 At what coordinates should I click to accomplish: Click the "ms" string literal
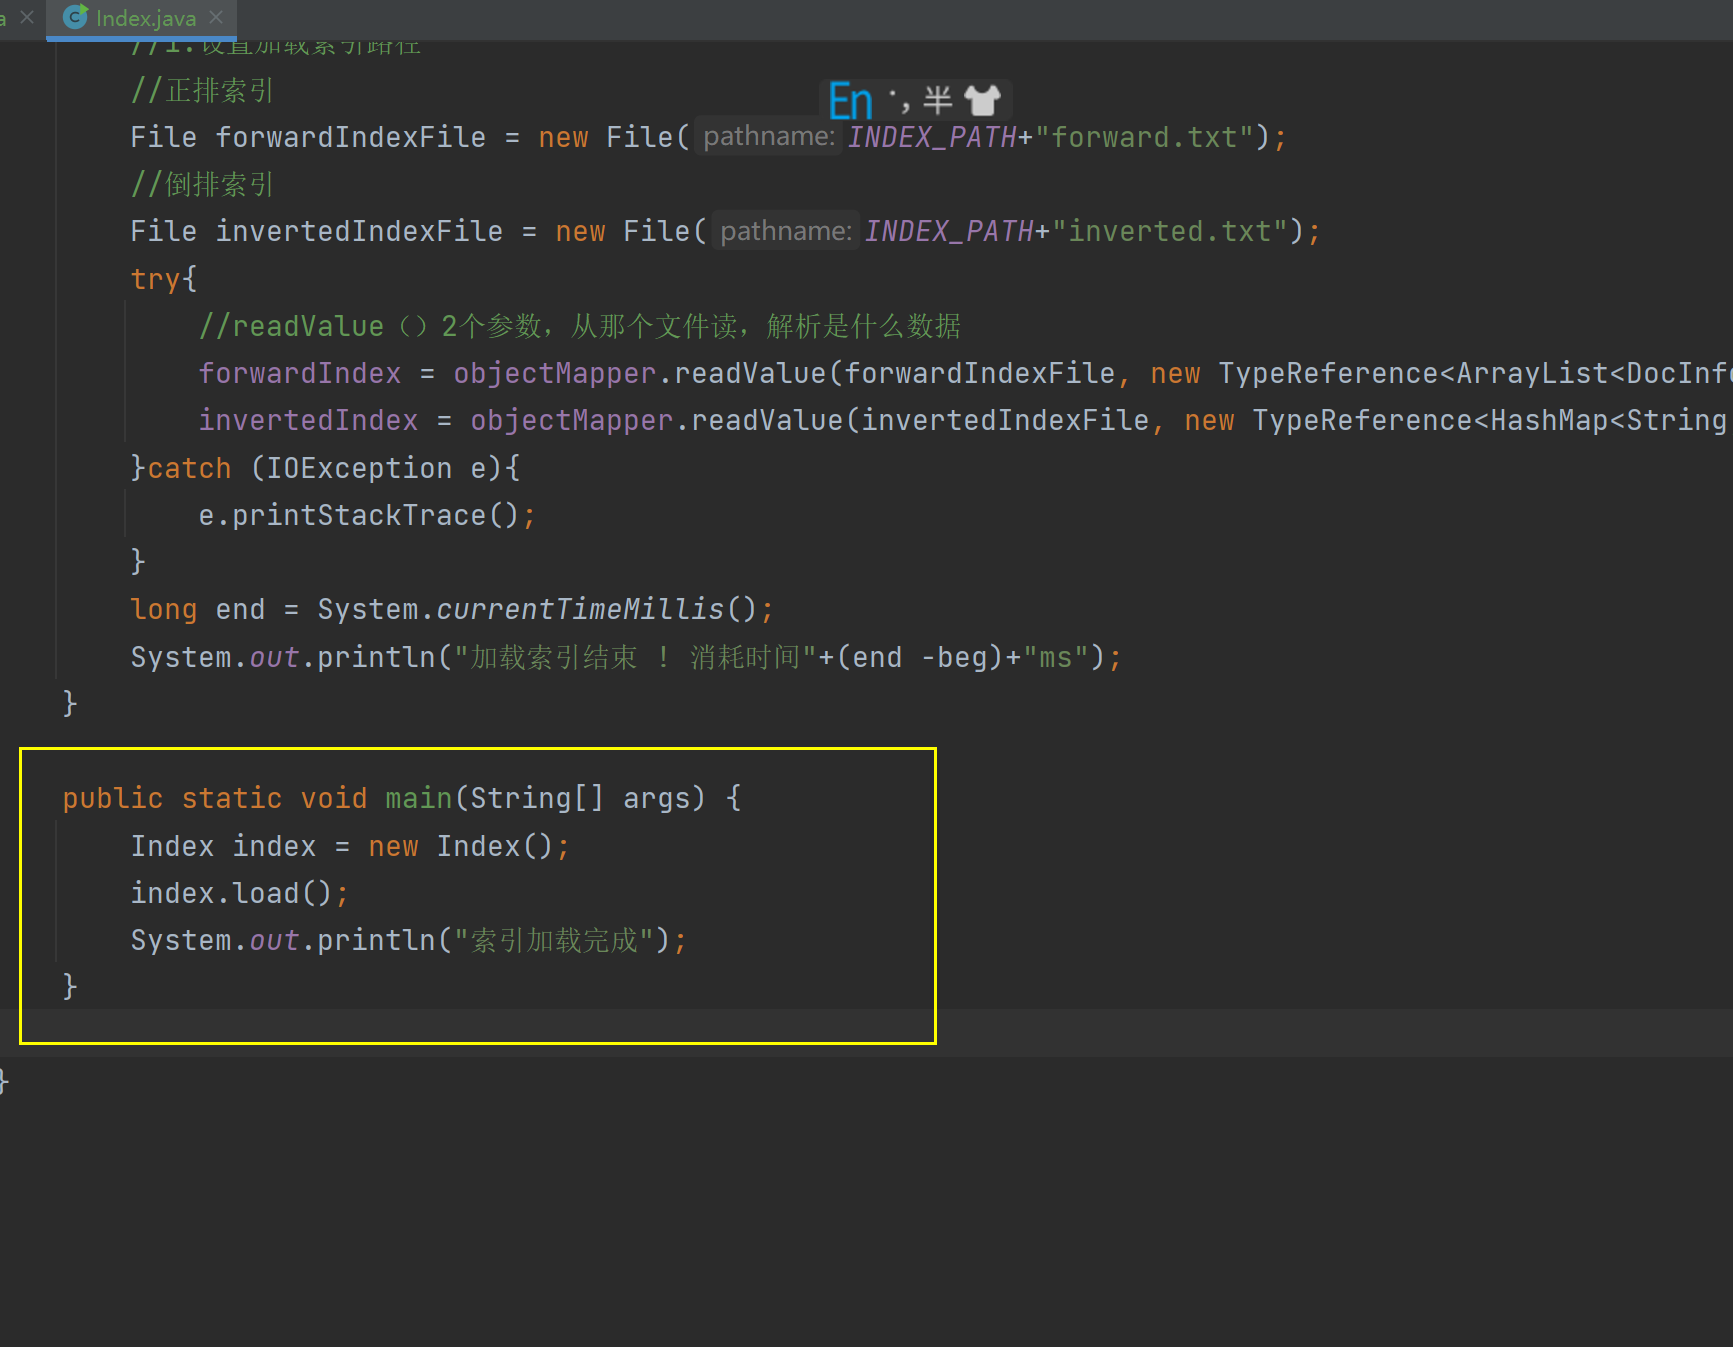tap(1055, 657)
